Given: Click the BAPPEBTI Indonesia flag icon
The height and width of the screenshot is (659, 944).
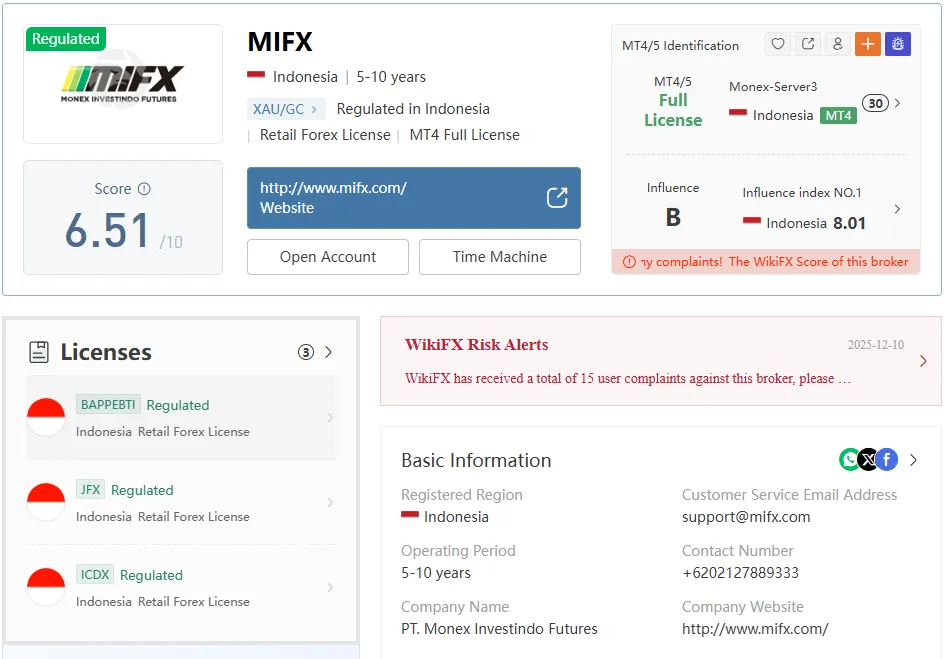Looking at the screenshot, I should [46, 417].
